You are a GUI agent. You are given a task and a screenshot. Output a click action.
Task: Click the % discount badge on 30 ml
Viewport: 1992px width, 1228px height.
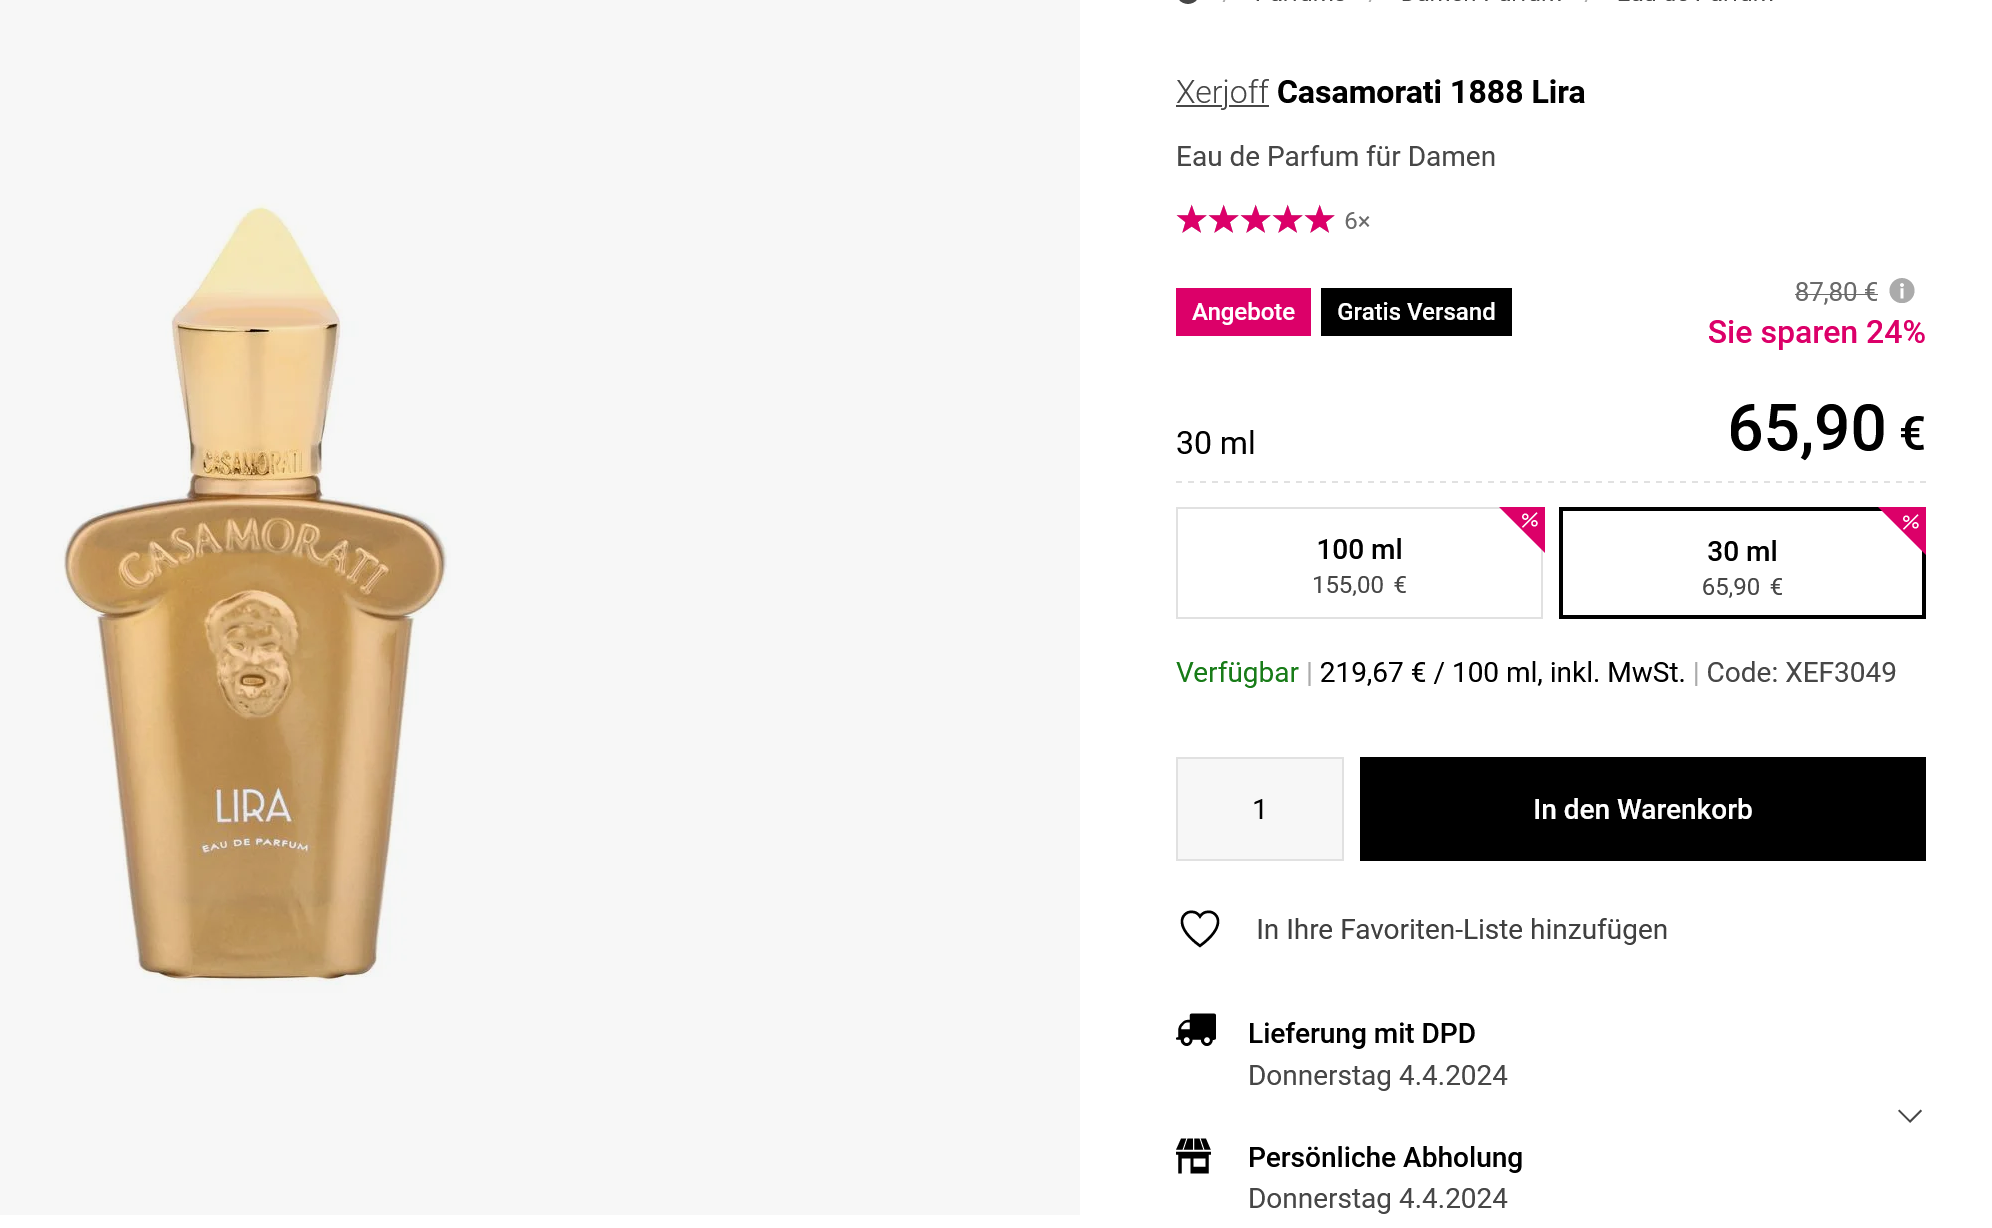[x=1910, y=523]
